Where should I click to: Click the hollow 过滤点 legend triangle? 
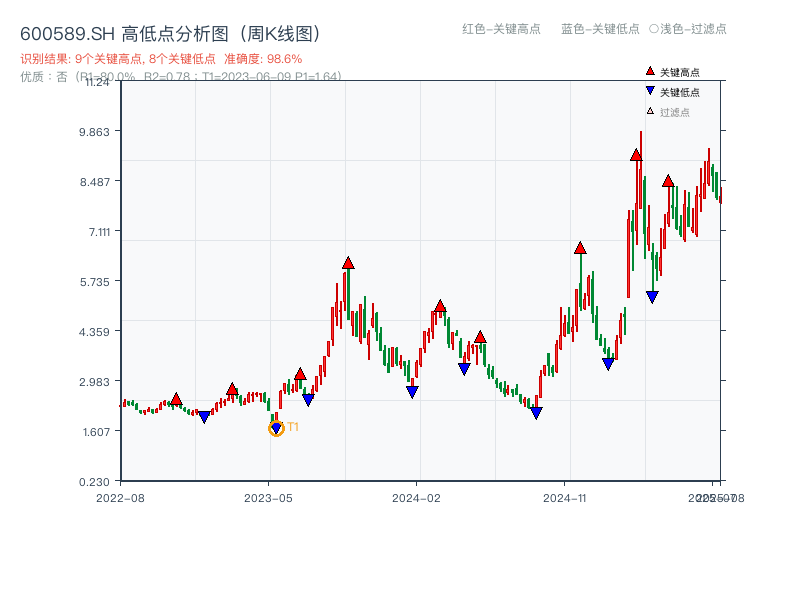[x=650, y=111]
